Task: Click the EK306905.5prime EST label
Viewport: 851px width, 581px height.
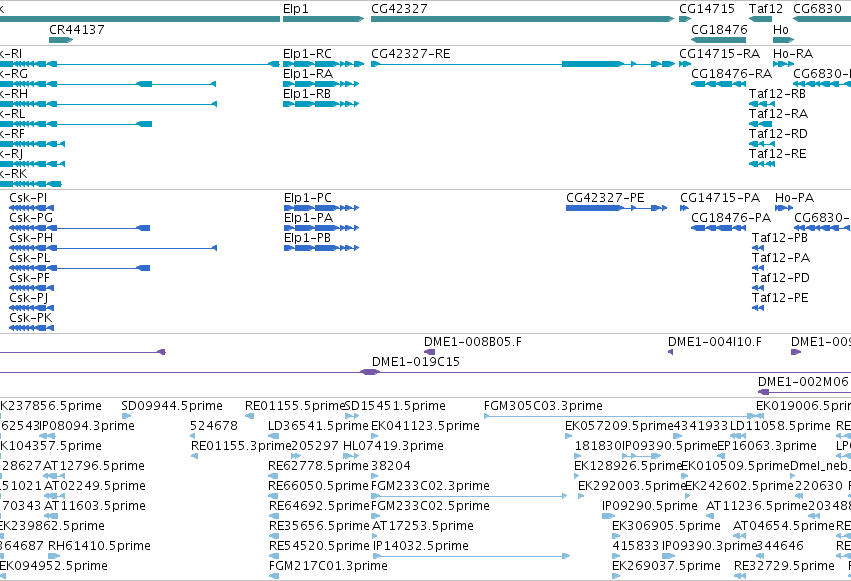Action: 666,526
